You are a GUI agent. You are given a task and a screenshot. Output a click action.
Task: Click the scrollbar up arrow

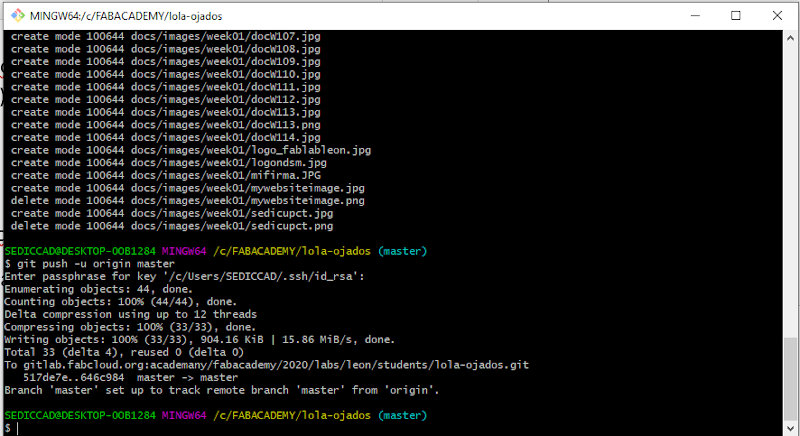(x=790, y=38)
